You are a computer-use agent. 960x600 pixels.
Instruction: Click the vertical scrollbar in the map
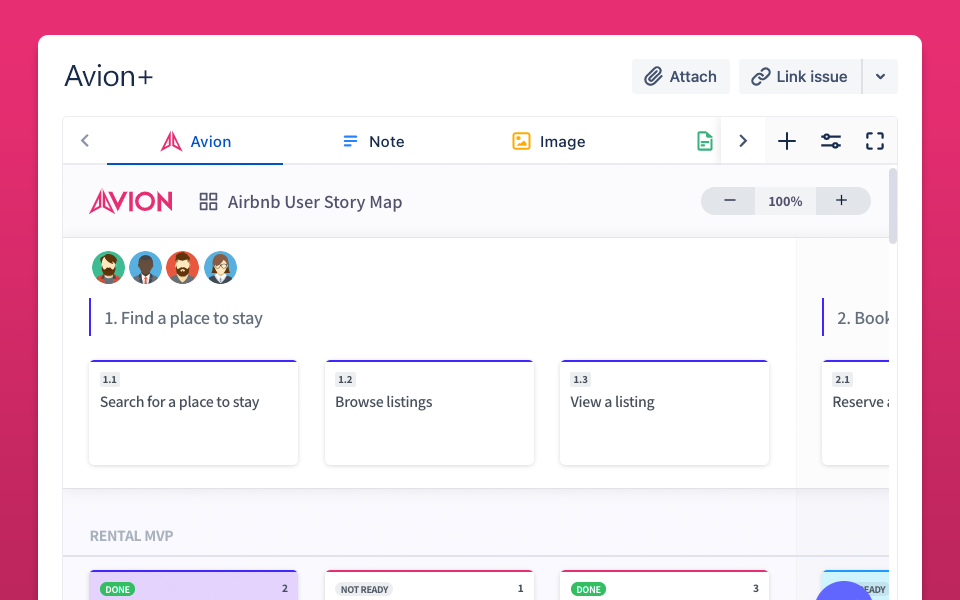pyautogui.click(x=893, y=206)
